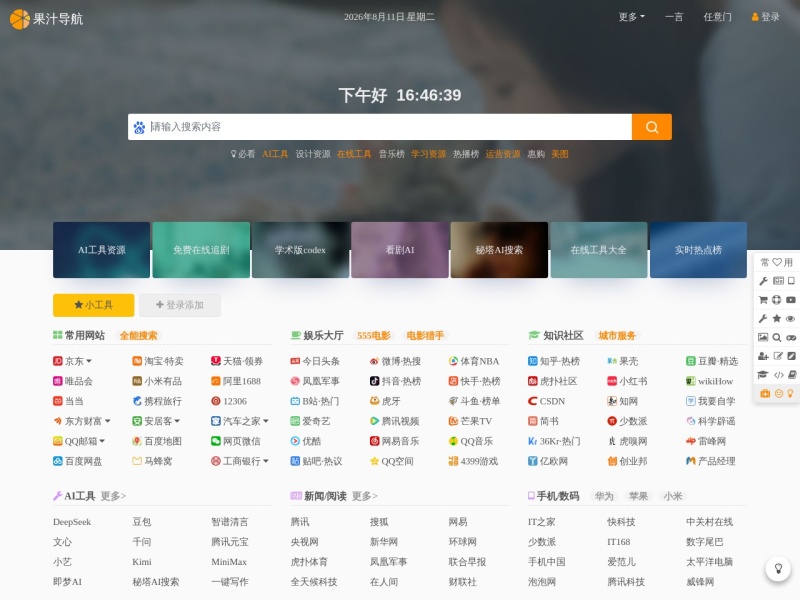Image resolution: width=800 pixels, height=600 pixels.
Task: Open the DeepSeek link
Action: coord(72,522)
